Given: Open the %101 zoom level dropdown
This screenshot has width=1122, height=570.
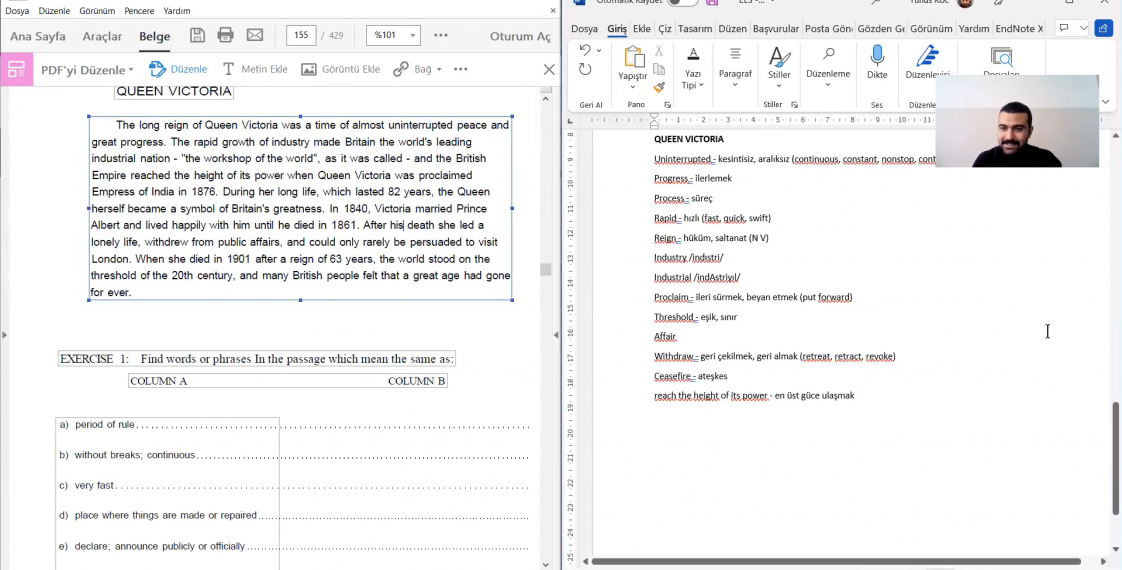Looking at the screenshot, I should tap(393, 36).
